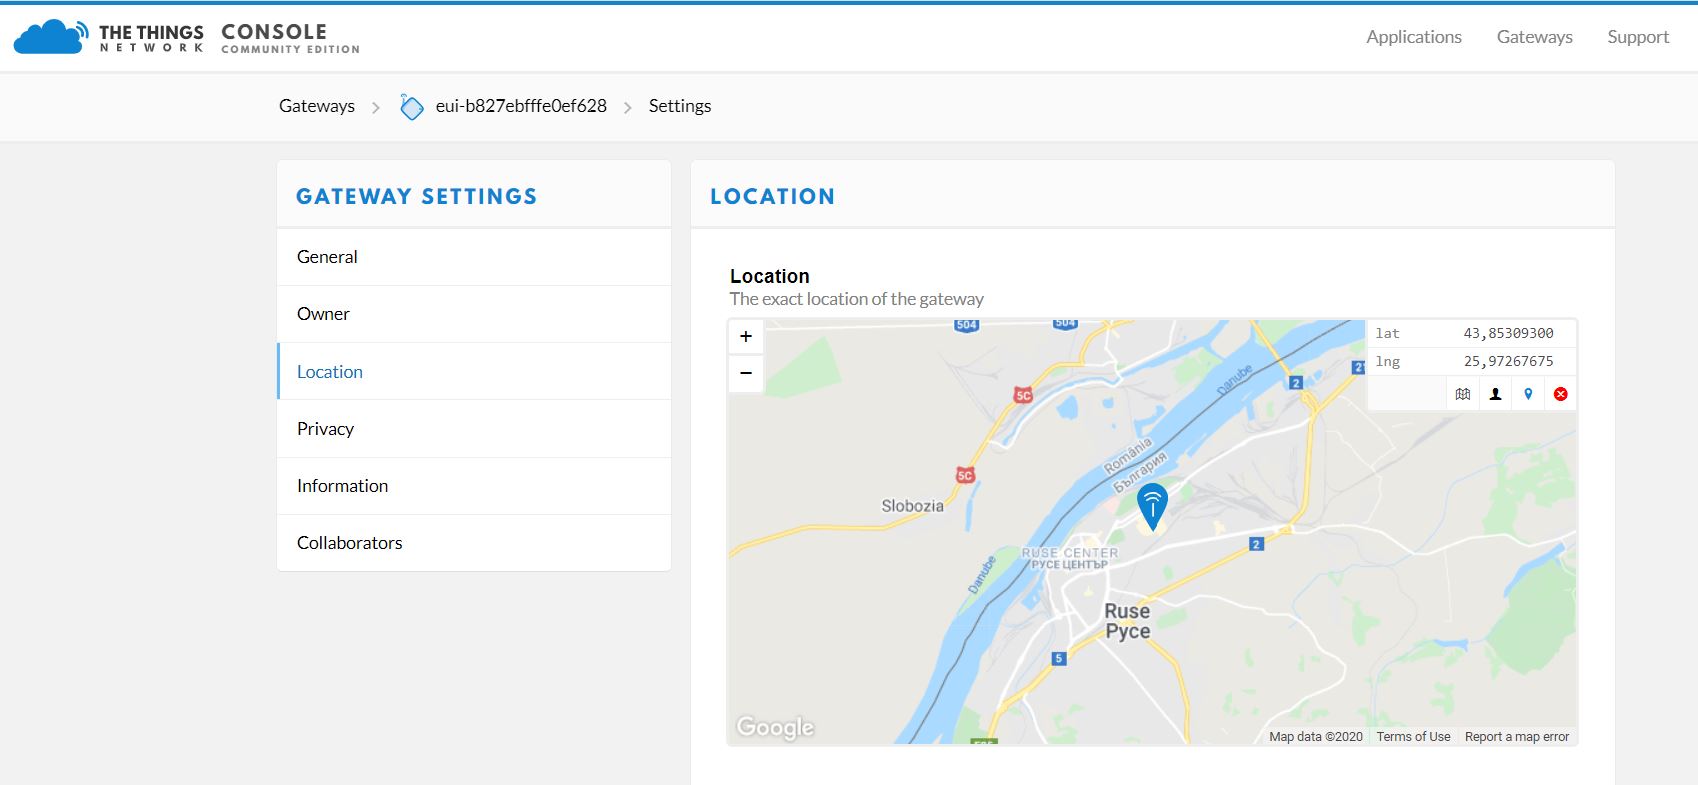Open Support in the top navigation
The image size is (1698, 785).
tap(1637, 37)
